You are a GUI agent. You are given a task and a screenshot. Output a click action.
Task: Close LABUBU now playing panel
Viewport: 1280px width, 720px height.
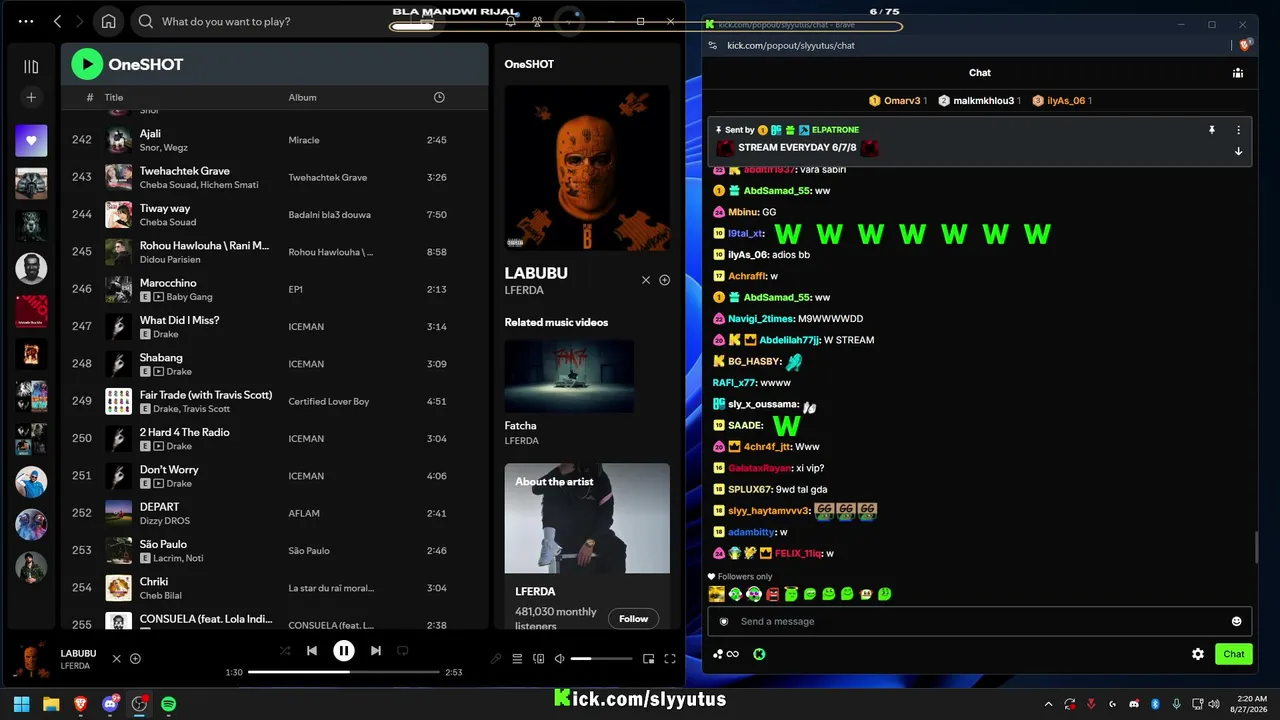[646, 280]
